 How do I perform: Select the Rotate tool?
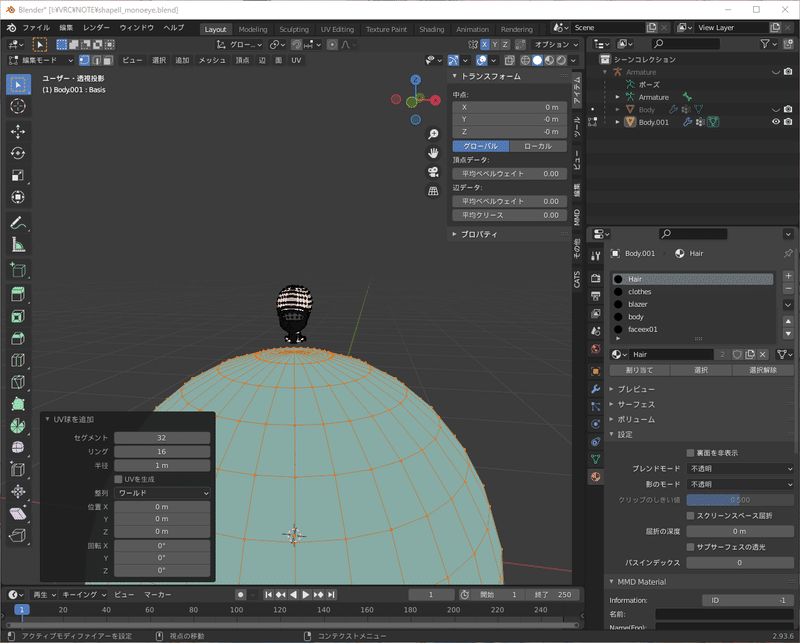tap(18, 153)
